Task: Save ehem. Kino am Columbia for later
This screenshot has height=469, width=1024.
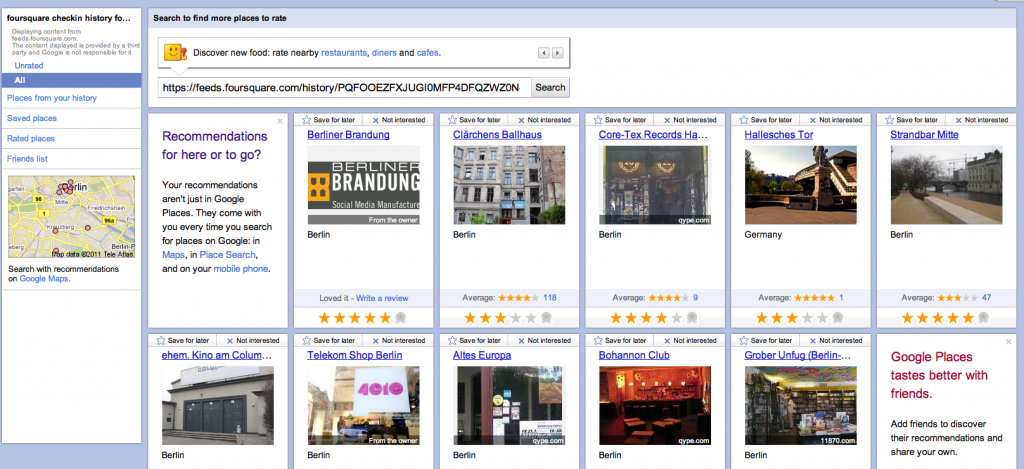Action: coord(183,340)
